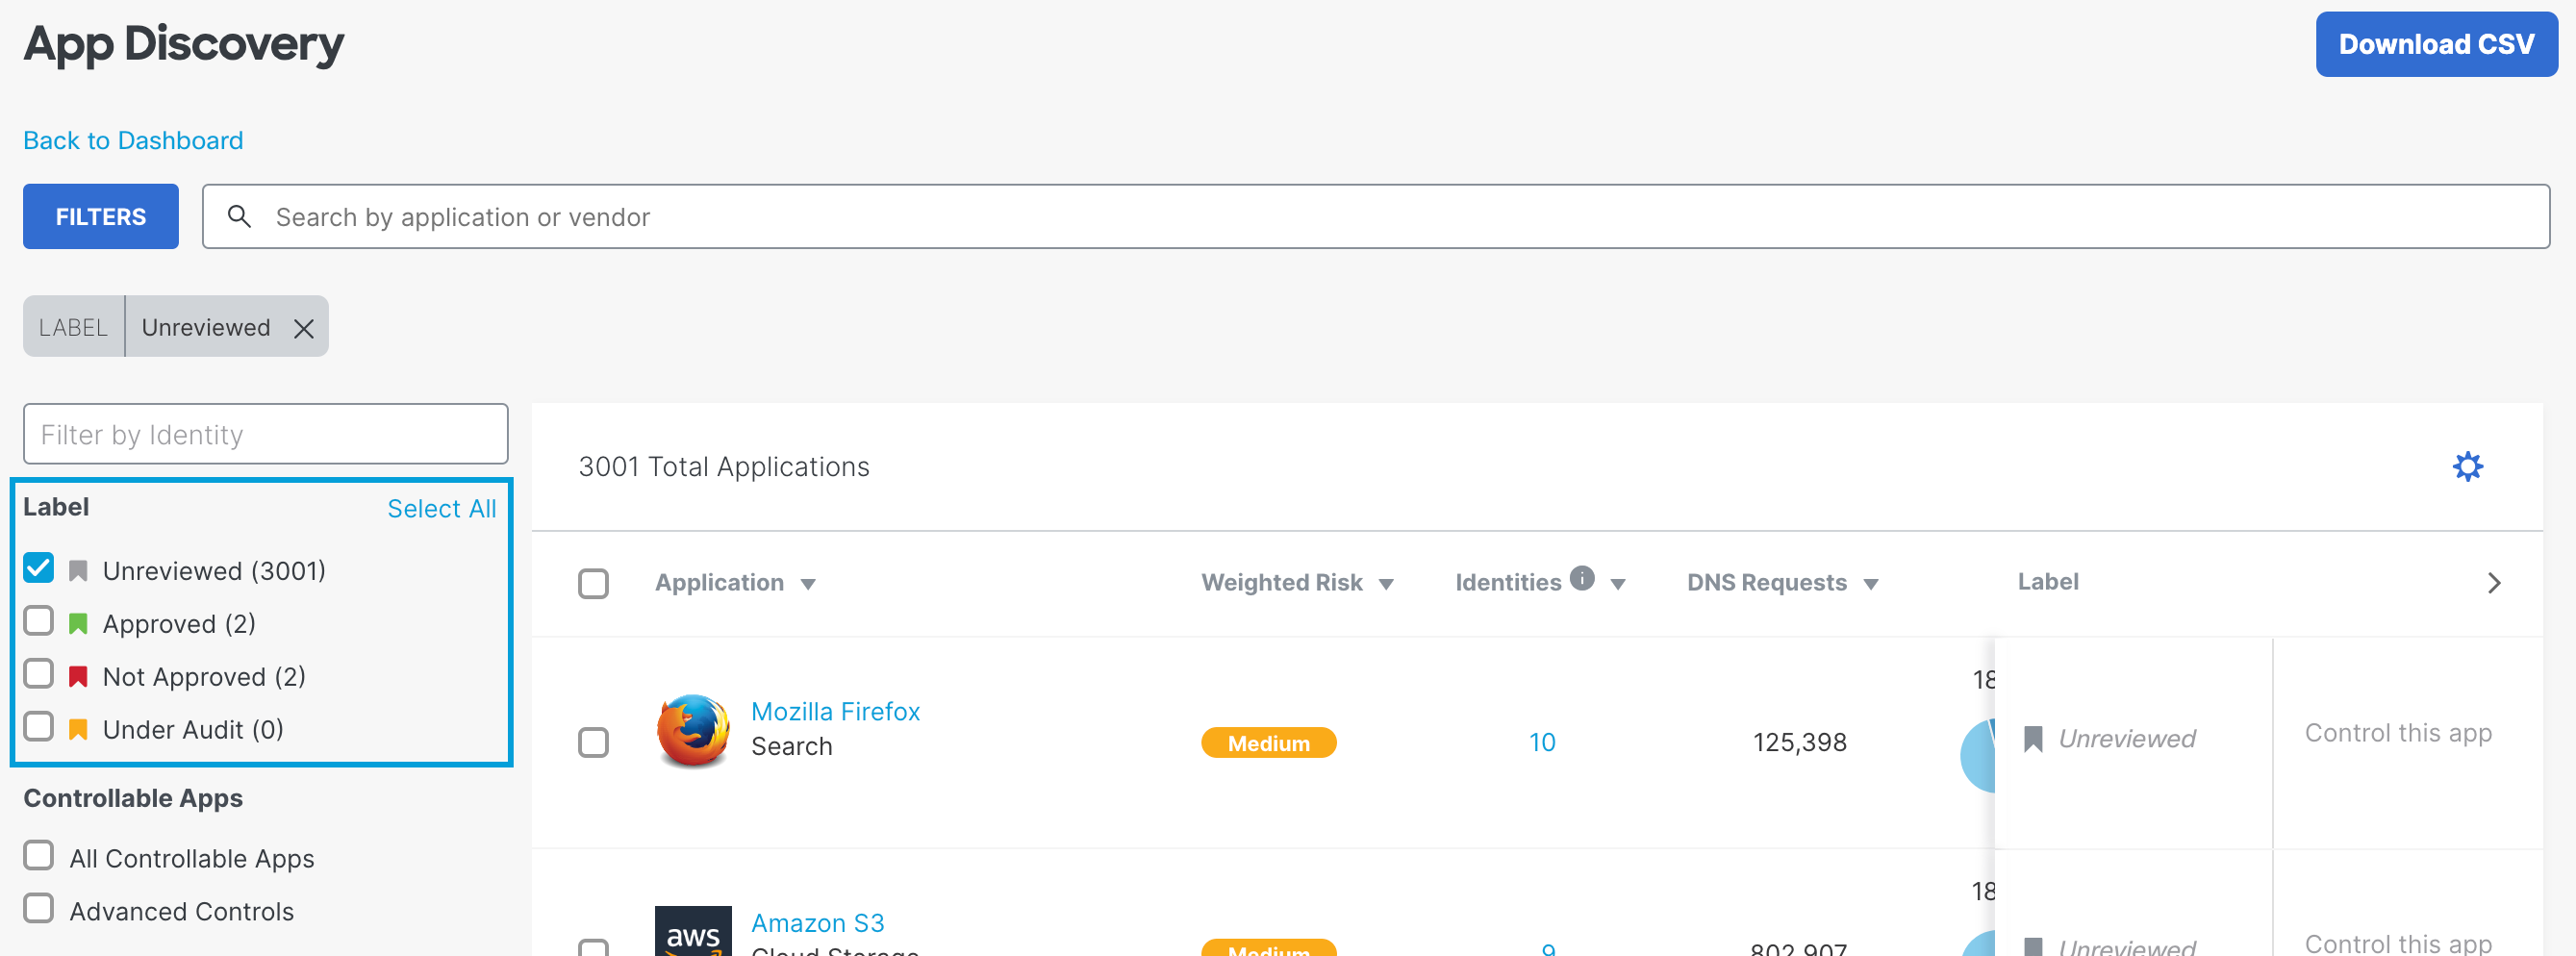Focus the Filter by Identity field
The height and width of the screenshot is (956, 2576).
coord(266,434)
